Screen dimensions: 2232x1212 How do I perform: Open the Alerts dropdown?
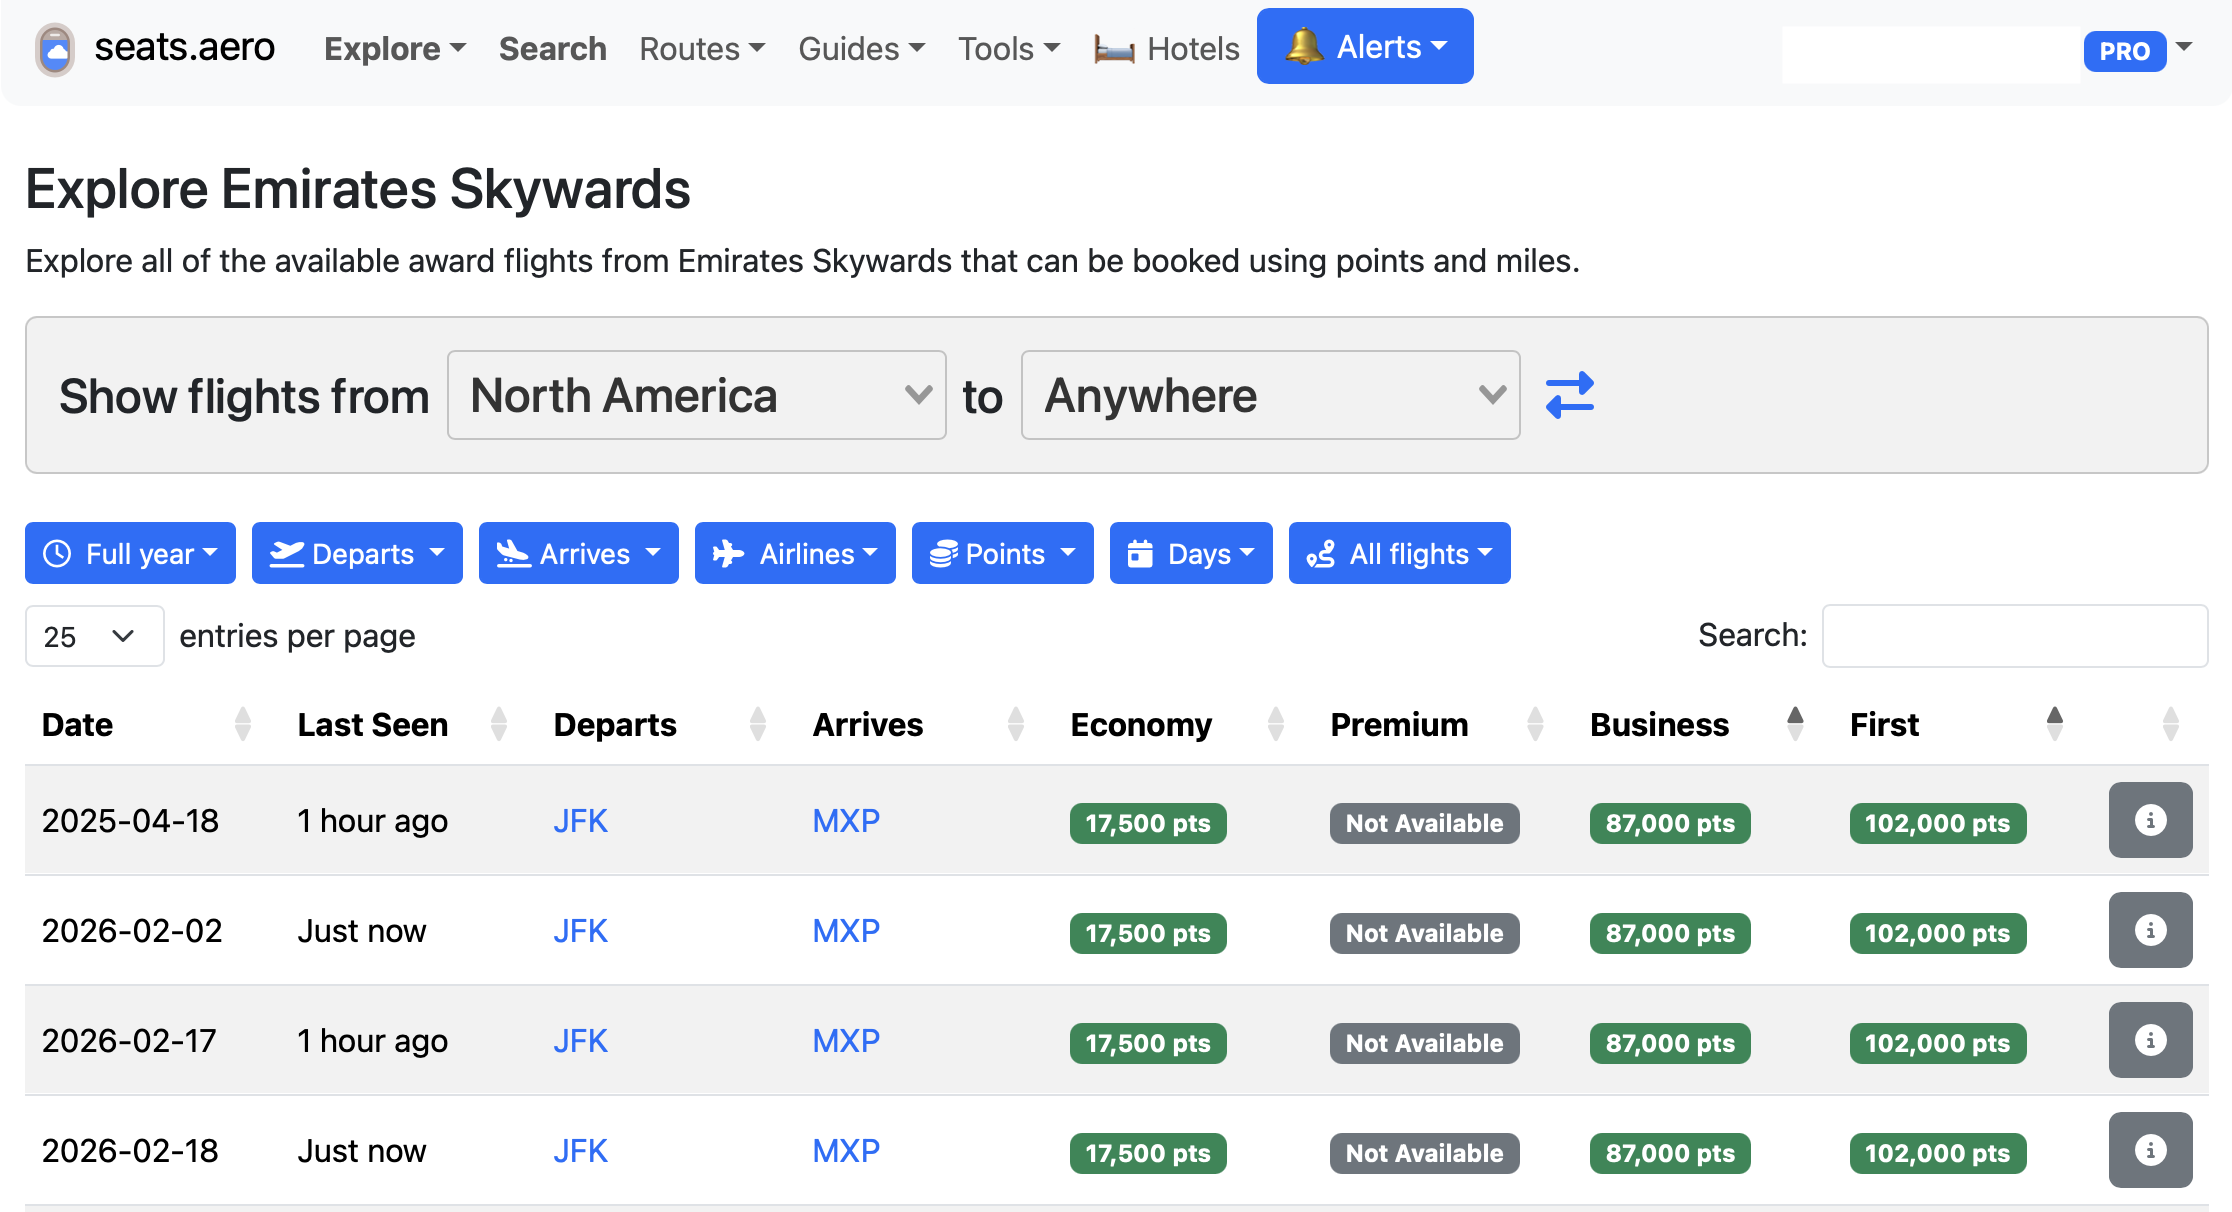[1365, 46]
